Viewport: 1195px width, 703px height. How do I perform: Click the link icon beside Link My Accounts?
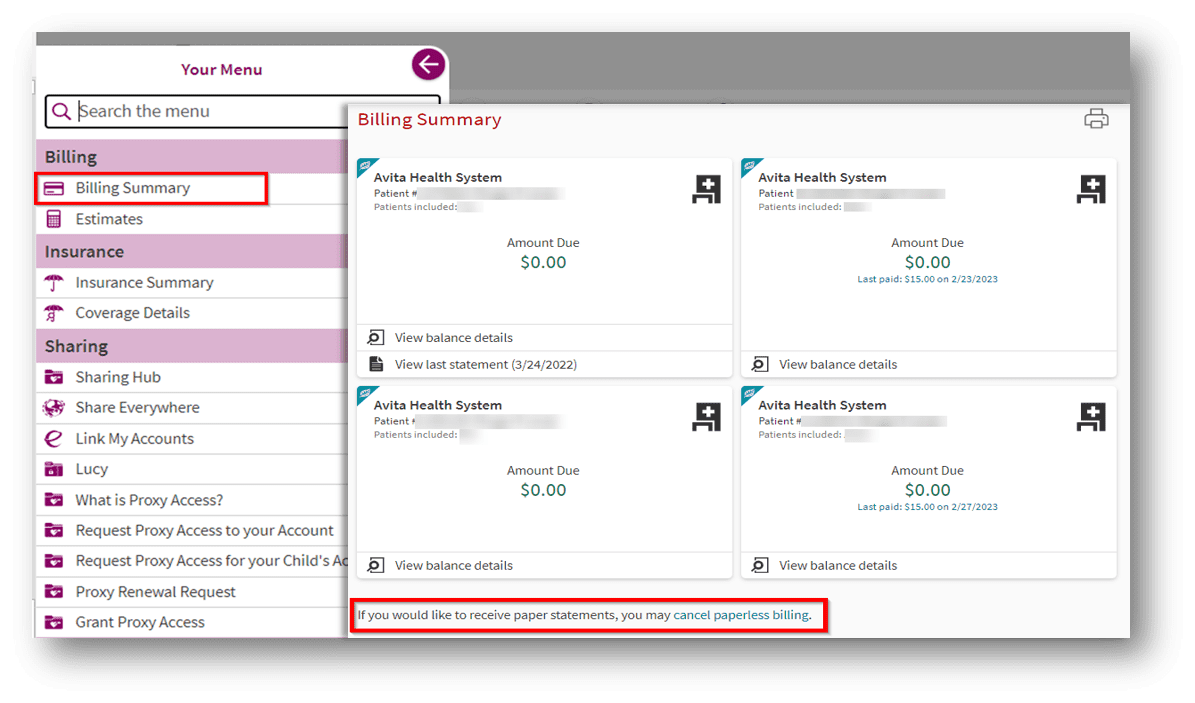[53, 439]
